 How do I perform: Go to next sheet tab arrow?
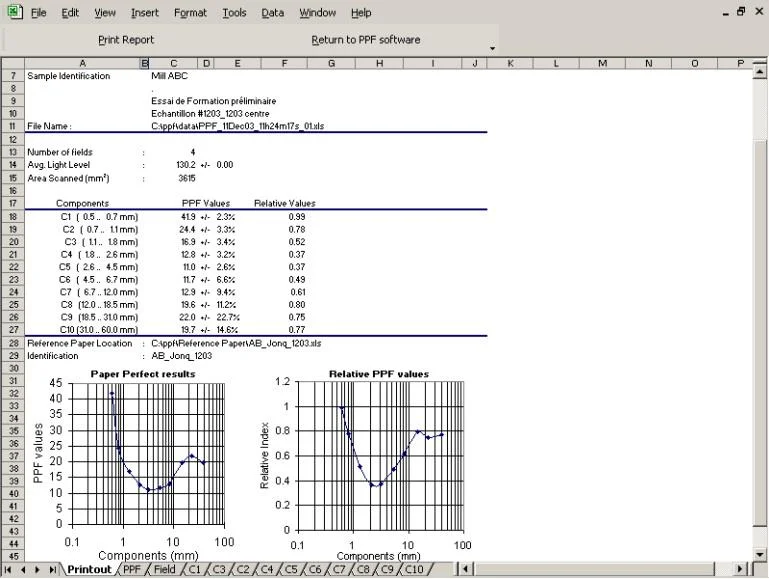pos(37,569)
